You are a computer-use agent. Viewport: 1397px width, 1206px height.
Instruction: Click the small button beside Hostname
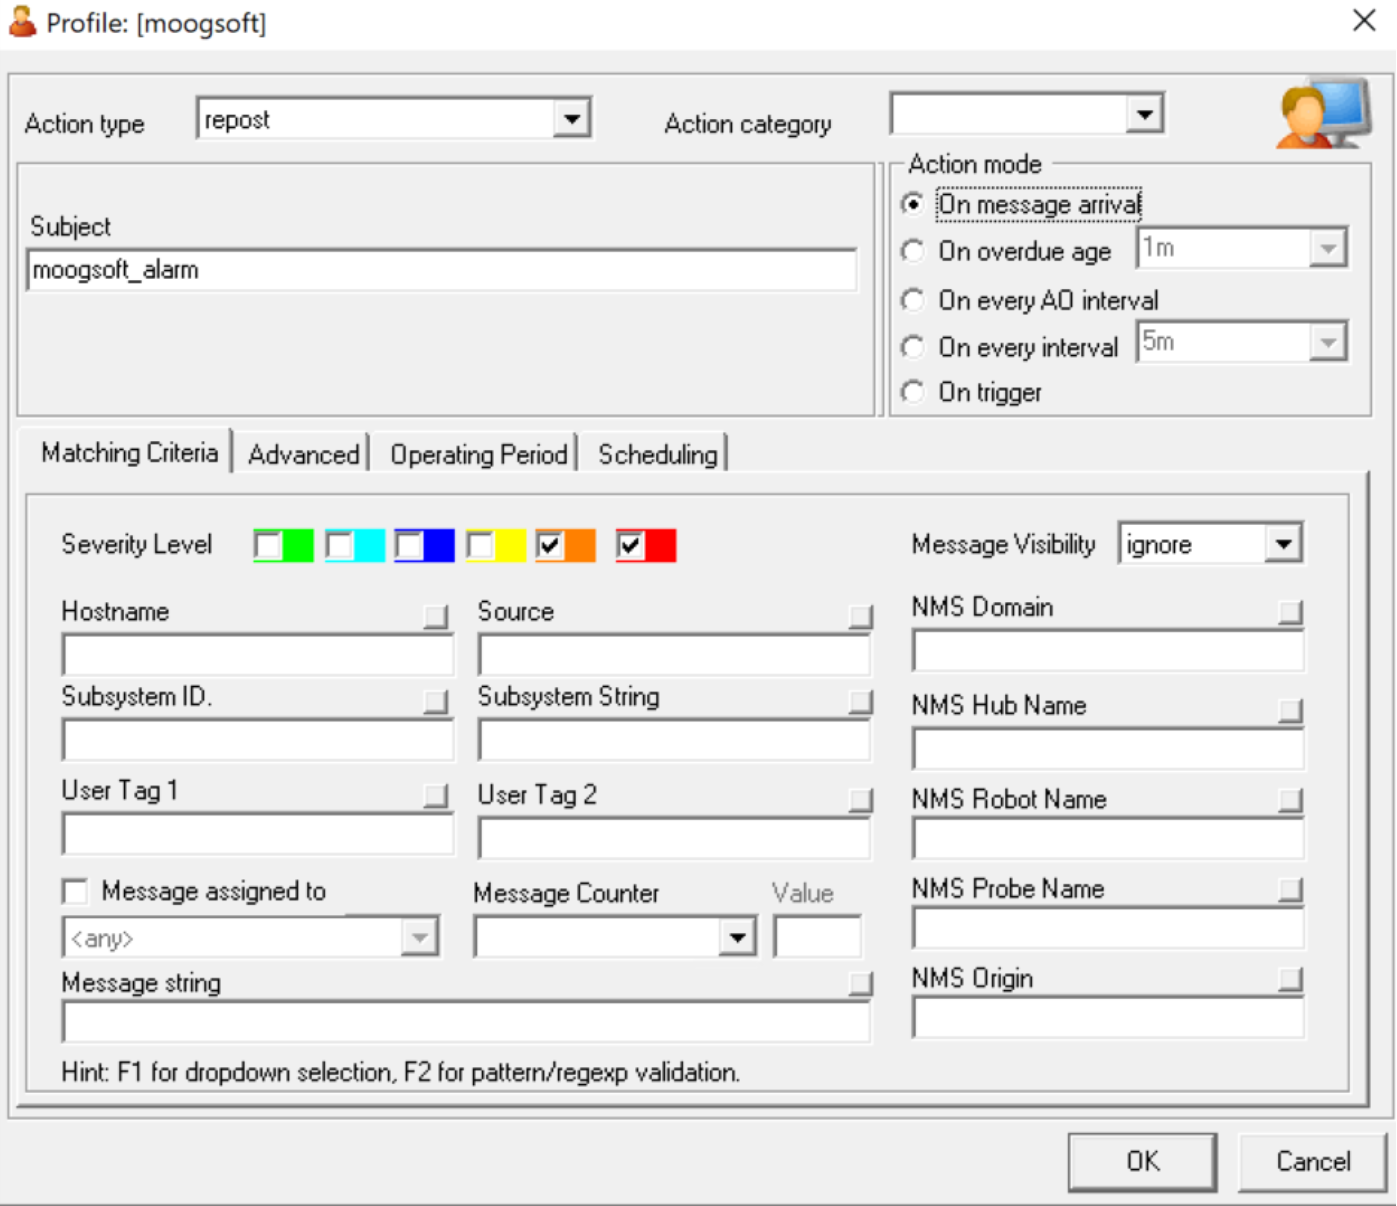tap(436, 616)
